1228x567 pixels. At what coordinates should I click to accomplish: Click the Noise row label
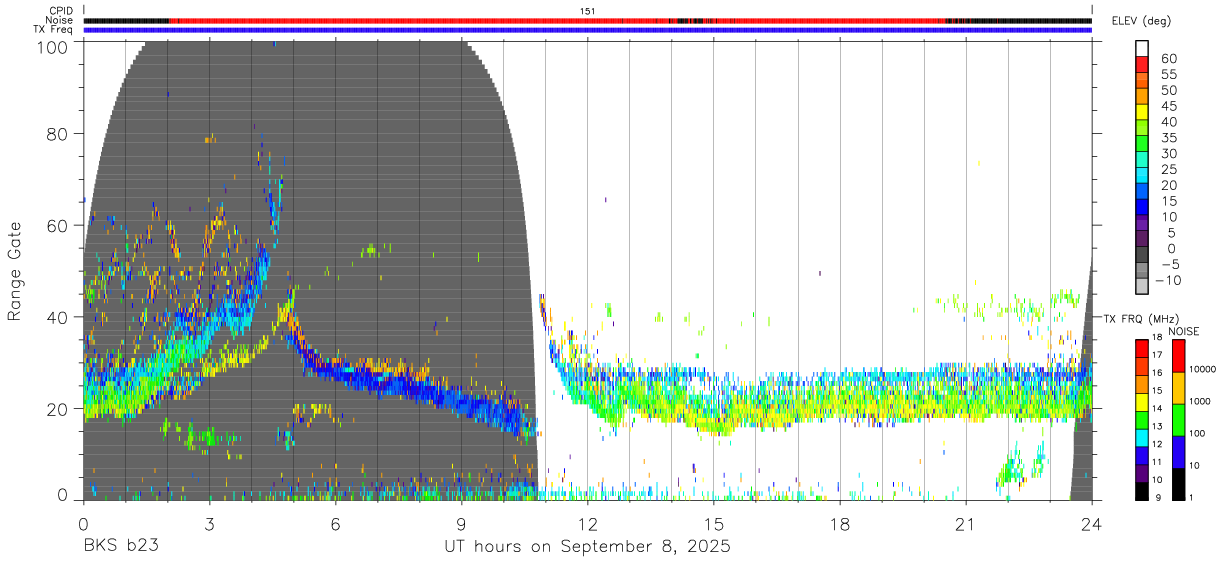pos(59,20)
